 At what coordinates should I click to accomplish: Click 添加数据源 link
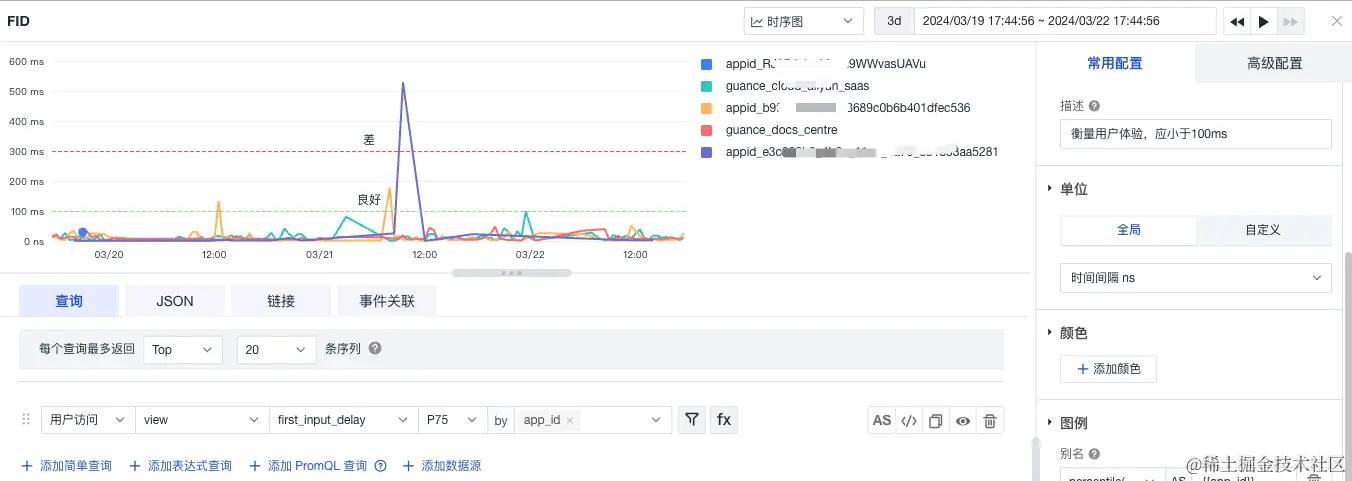pos(442,466)
